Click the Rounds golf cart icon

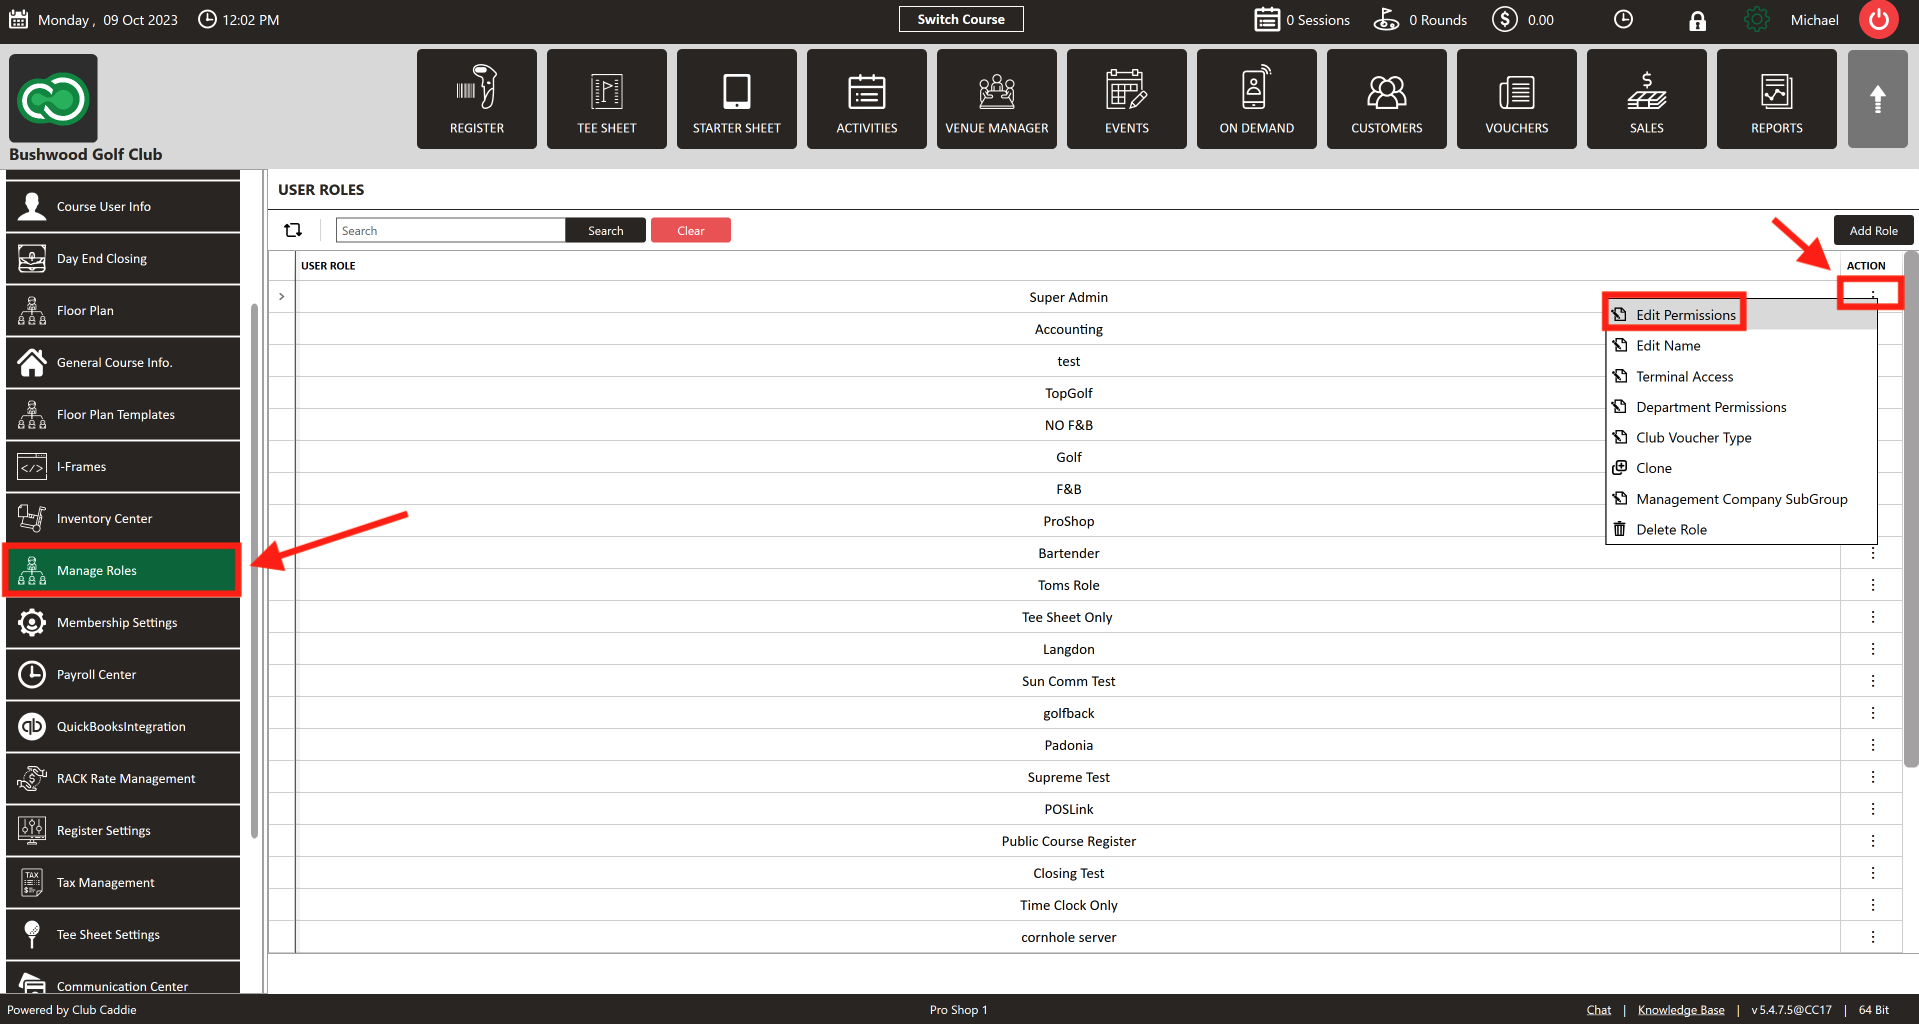point(1387,20)
